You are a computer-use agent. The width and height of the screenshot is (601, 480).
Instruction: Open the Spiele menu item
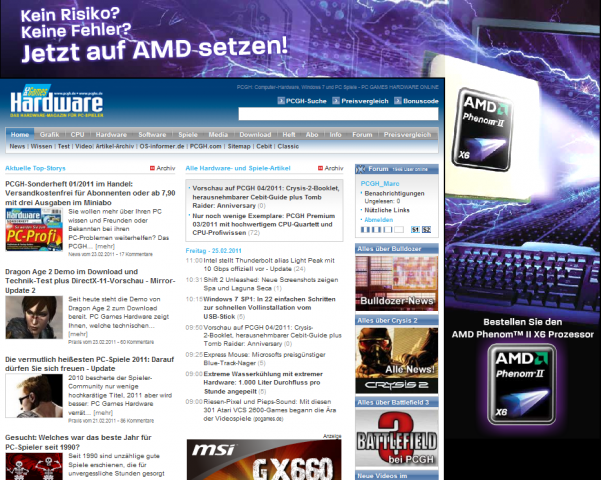coord(188,135)
